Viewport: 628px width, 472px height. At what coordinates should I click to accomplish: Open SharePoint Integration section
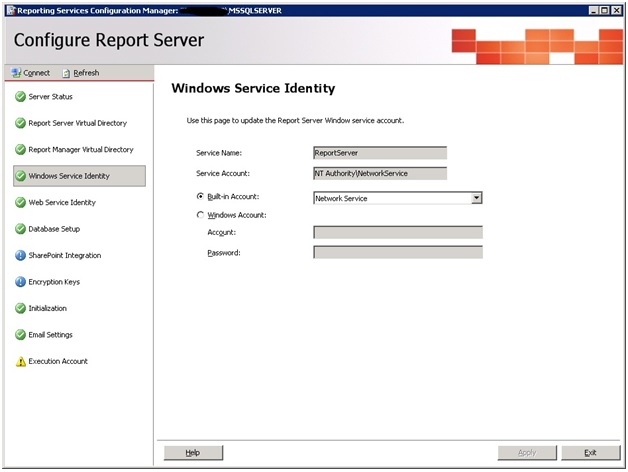65,255
